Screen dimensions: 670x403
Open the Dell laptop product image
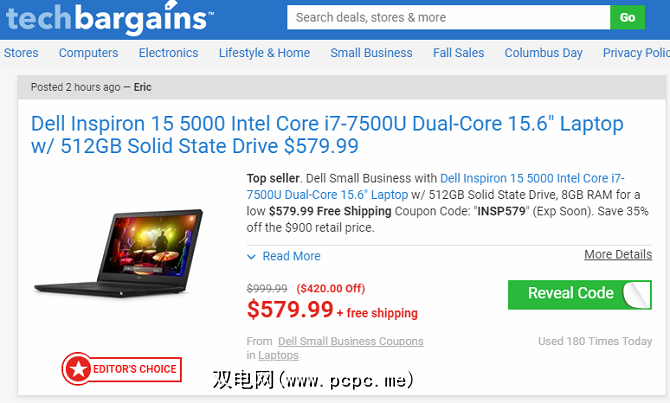[x=119, y=253]
